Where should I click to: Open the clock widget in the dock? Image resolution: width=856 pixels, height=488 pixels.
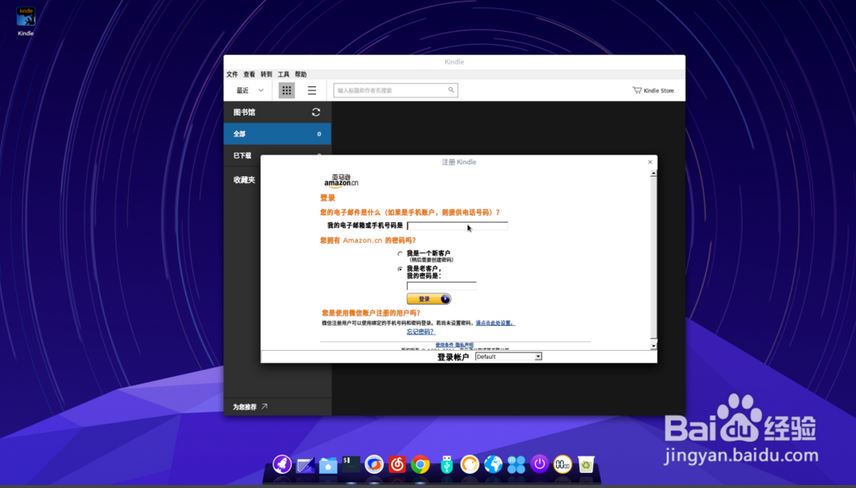562,465
